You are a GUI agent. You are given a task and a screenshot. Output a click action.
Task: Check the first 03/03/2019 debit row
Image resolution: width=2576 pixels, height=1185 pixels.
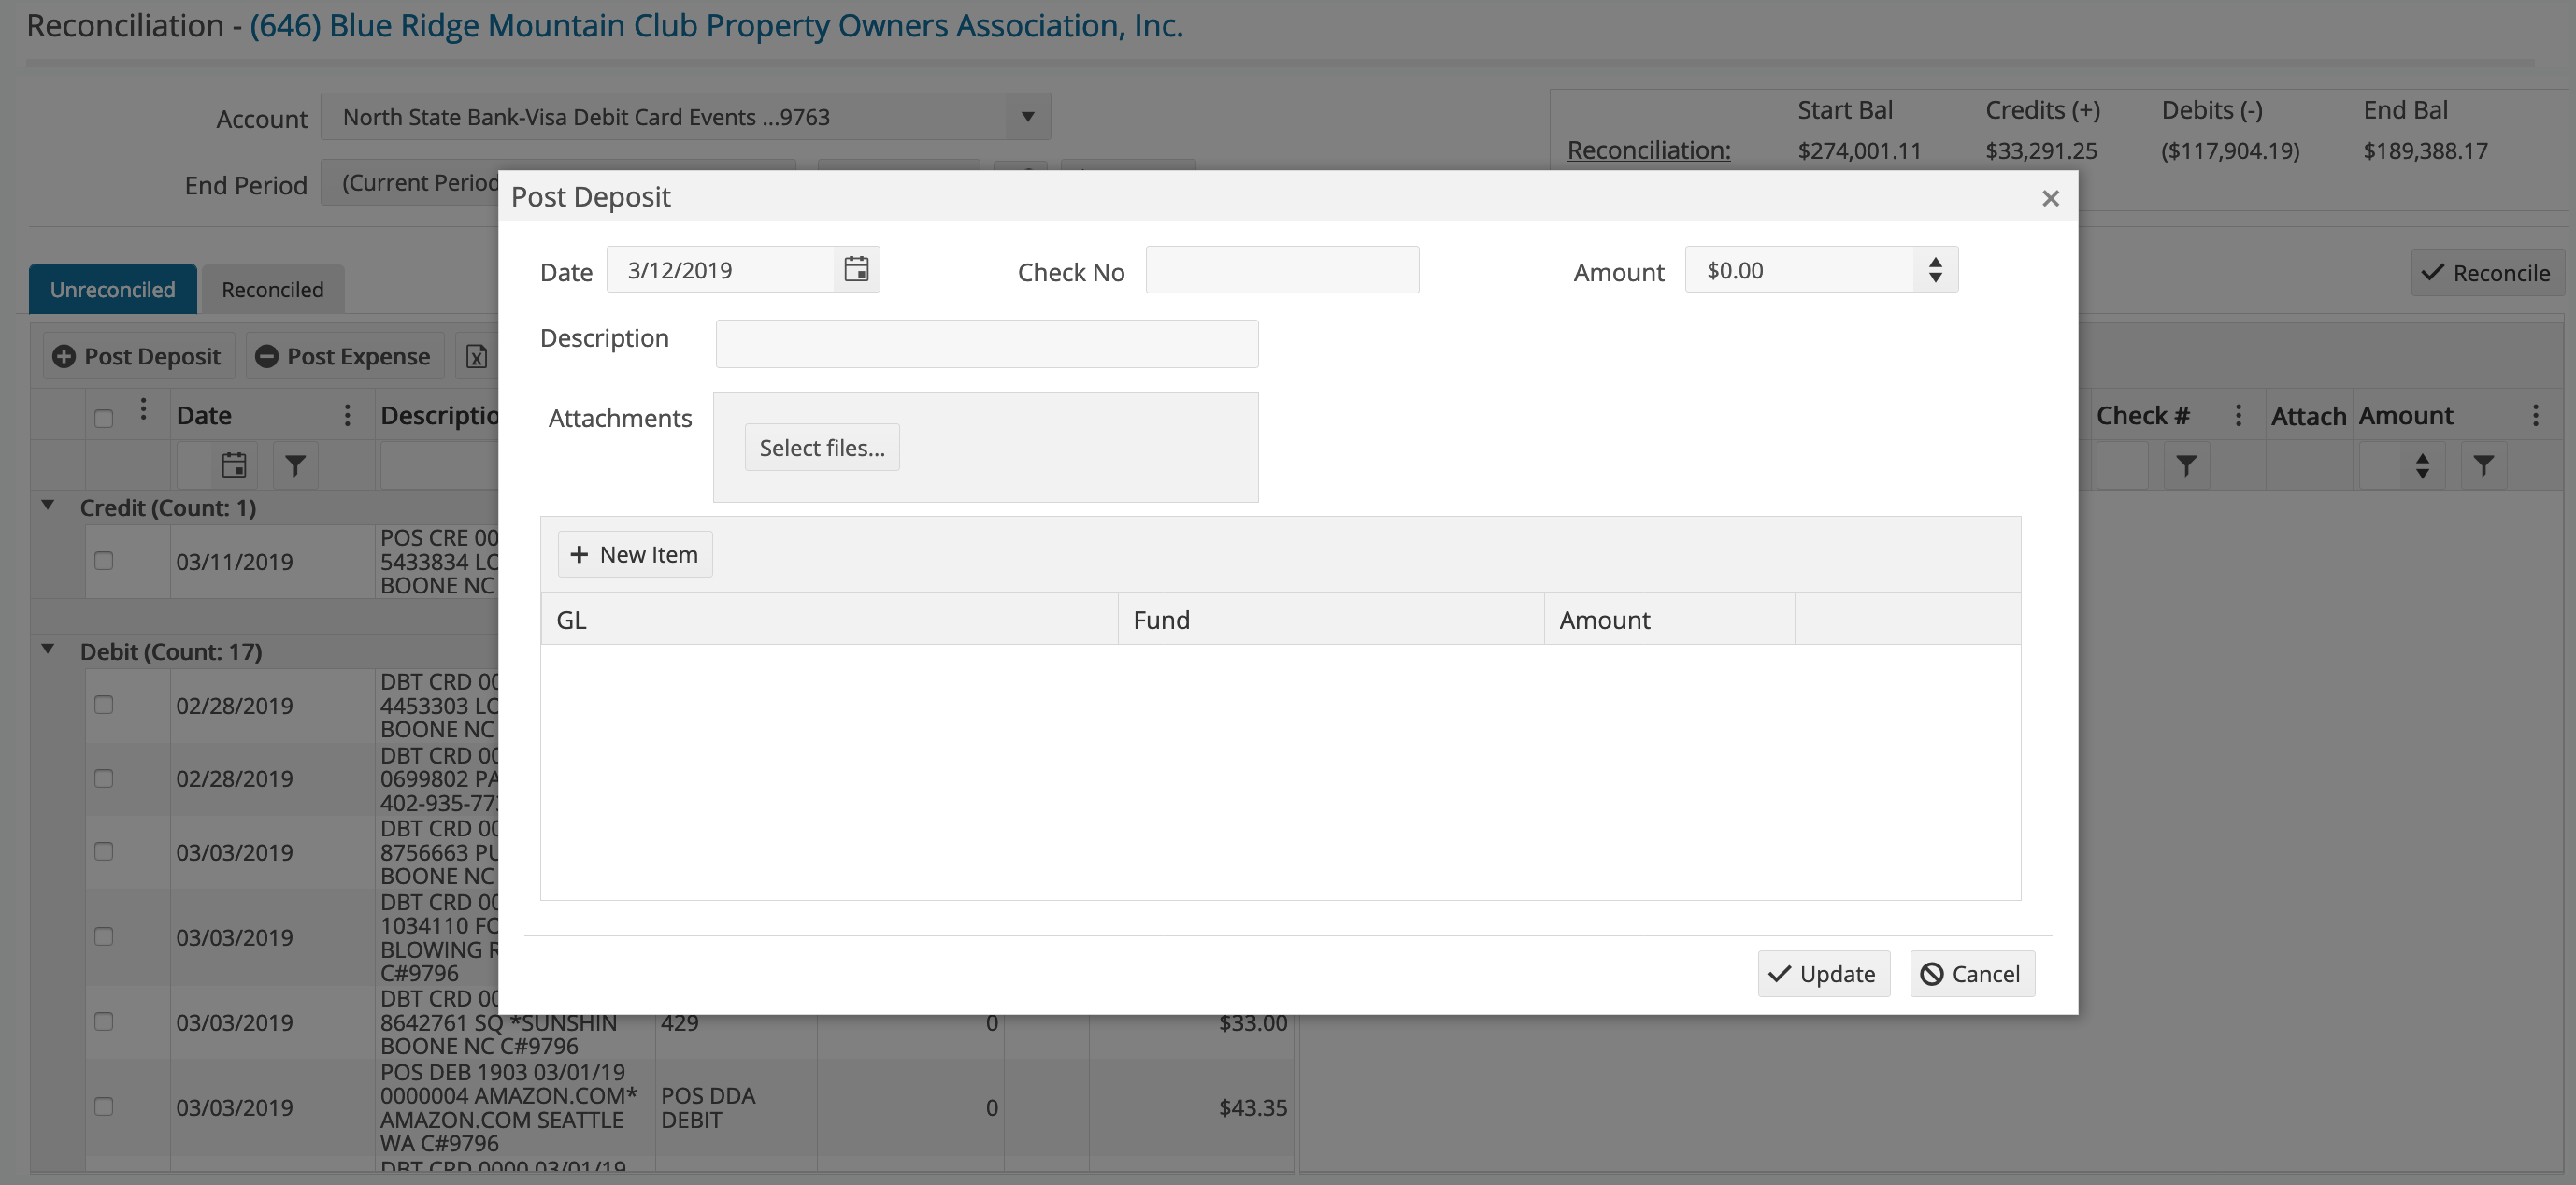click(x=104, y=852)
